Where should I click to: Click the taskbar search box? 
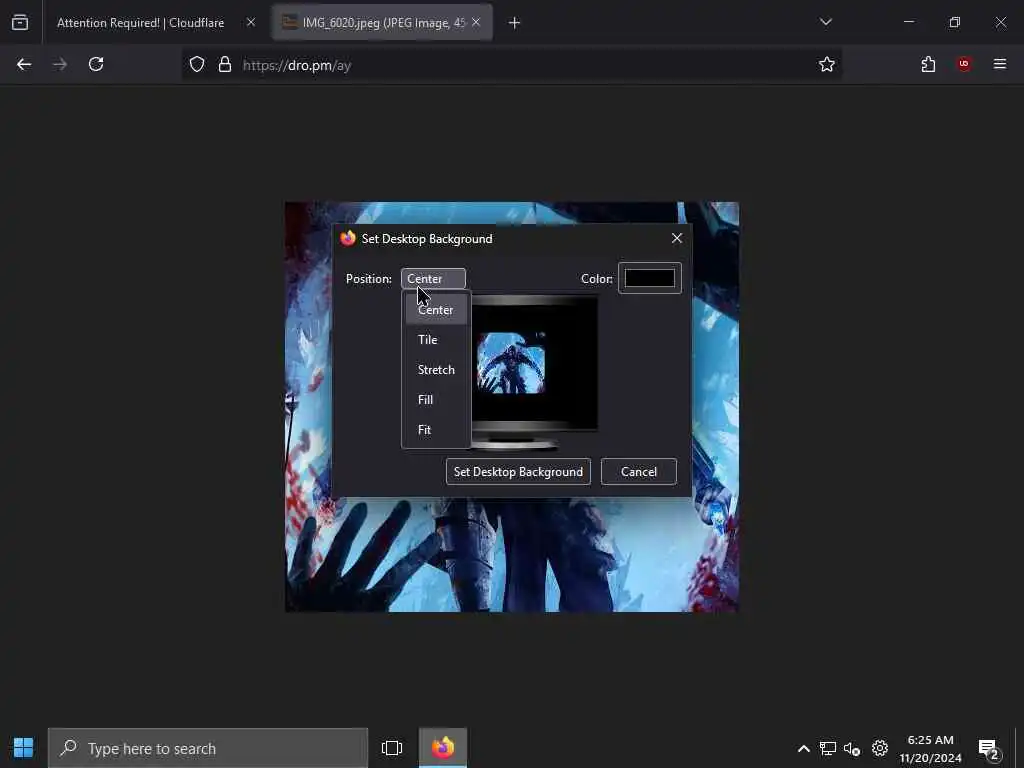click(208, 748)
